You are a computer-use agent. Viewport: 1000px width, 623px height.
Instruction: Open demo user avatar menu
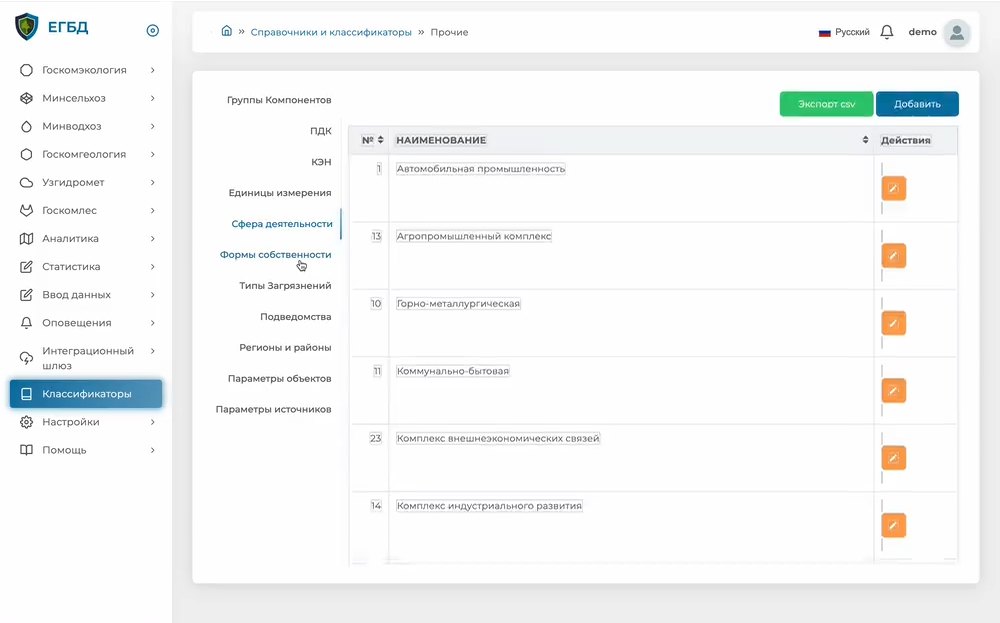pos(957,32)
